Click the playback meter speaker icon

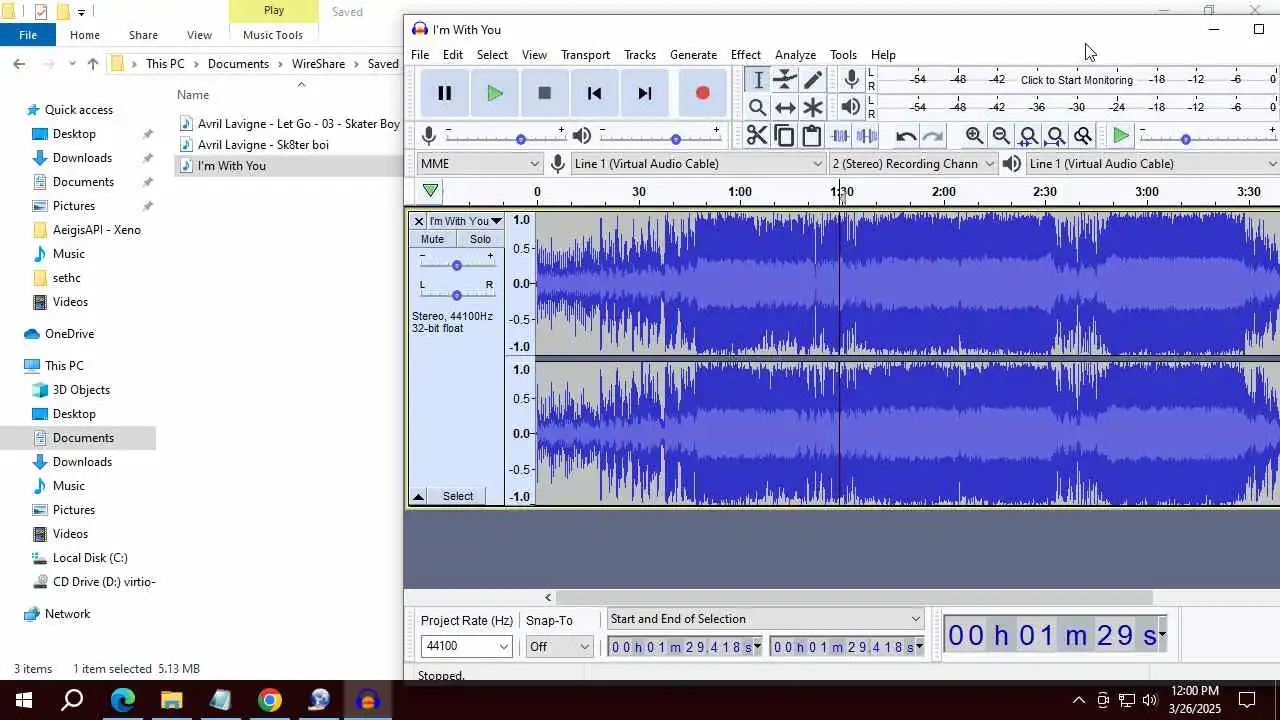tap(851, 106)
